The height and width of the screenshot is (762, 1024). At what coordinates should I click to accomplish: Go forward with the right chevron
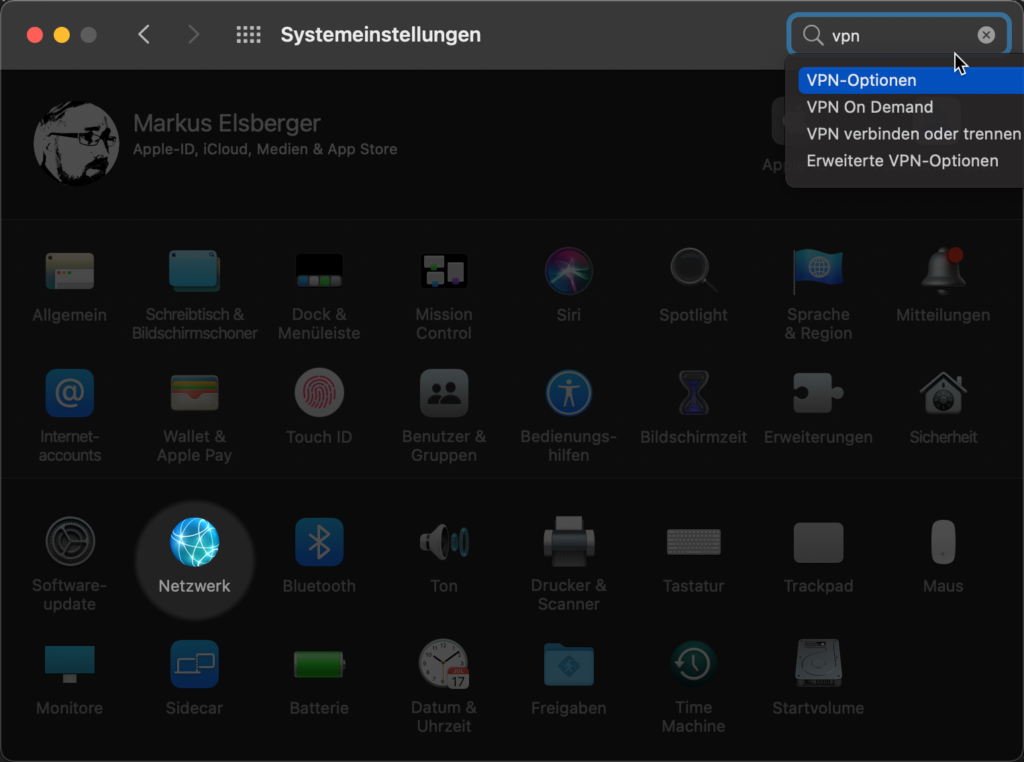pyautogui.click(x=193, y=35)
